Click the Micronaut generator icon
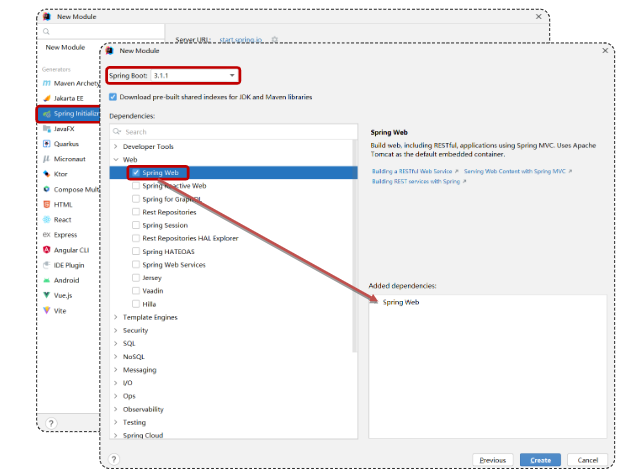Viewport: 629px width, 475px height. 47,159
